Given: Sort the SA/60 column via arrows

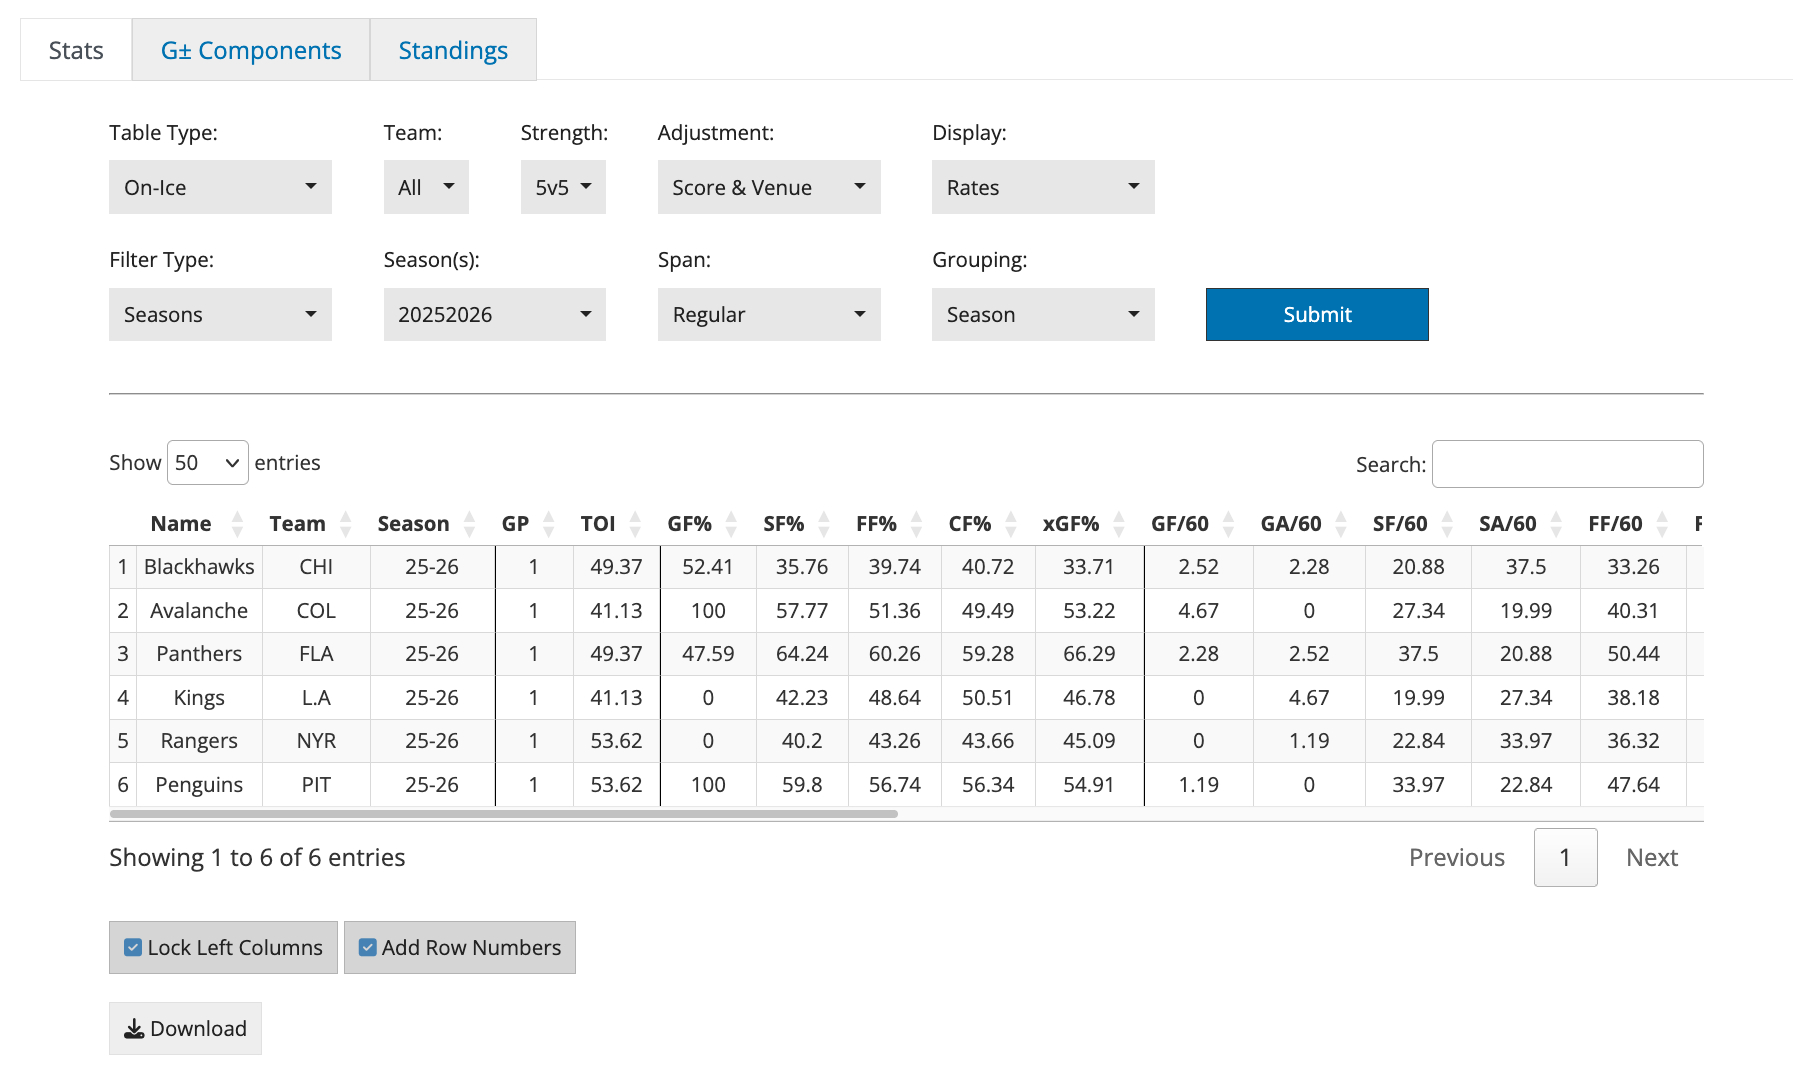Looking at the screenshot, I should click(1556, 524).
